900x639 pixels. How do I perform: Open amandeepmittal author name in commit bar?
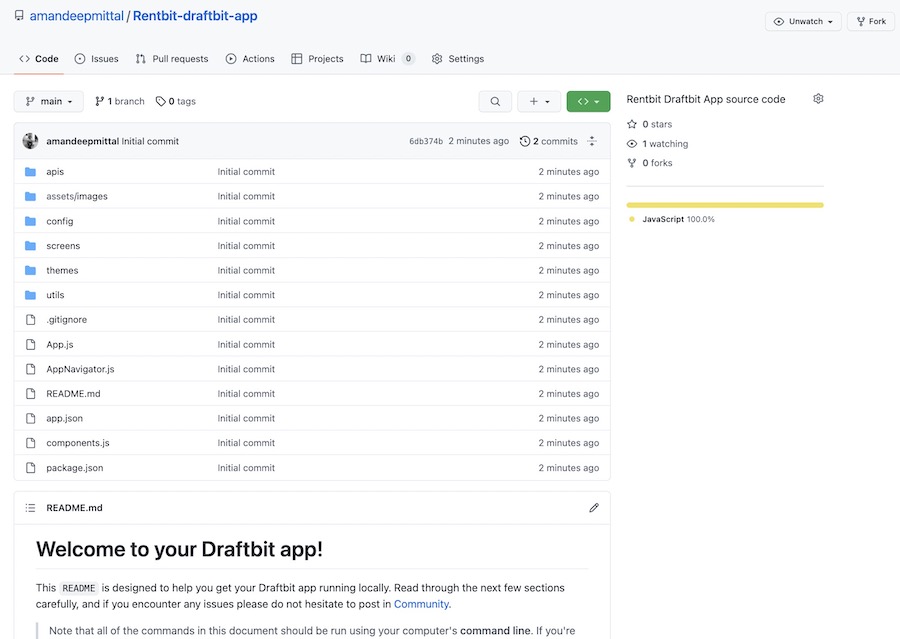coord(83,141)
